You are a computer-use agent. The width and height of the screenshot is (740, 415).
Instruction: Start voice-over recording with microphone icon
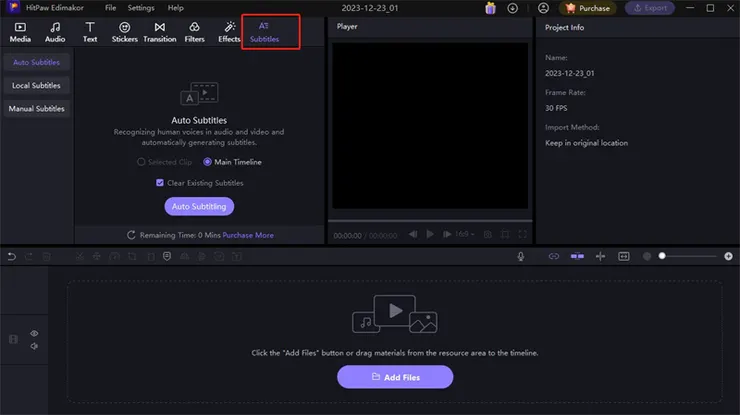pos(521,256)
